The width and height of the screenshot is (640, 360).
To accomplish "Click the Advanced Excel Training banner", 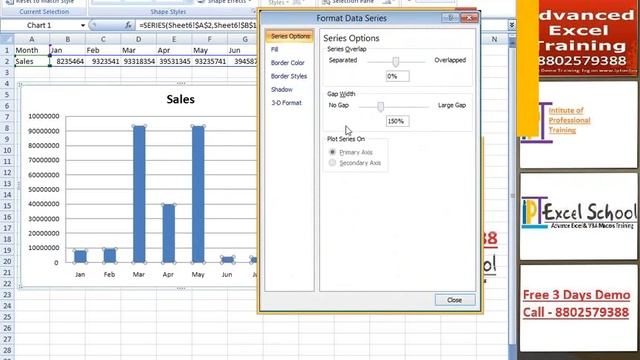I will [x=587, y=38].
